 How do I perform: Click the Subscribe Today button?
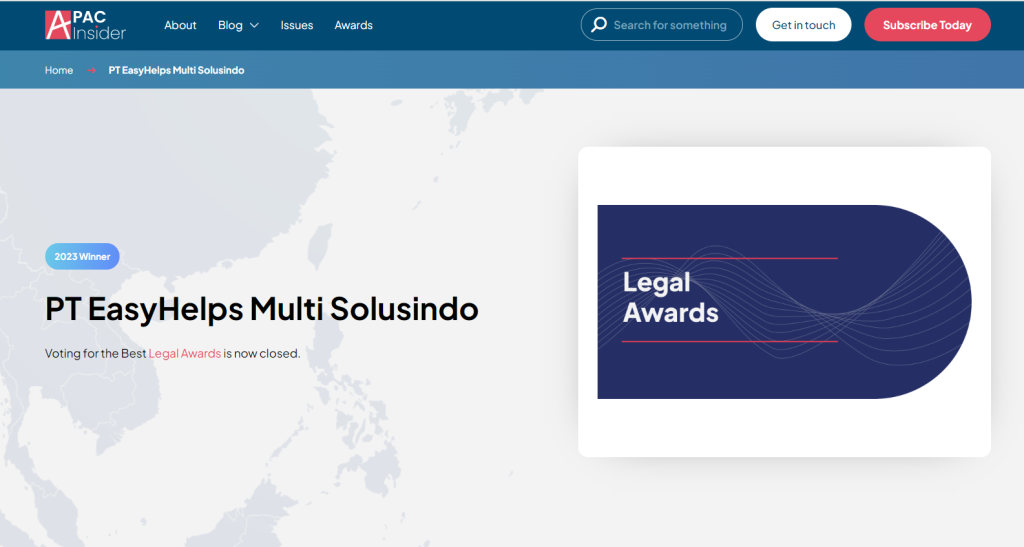pyautogui.click(x=927, y=25)
